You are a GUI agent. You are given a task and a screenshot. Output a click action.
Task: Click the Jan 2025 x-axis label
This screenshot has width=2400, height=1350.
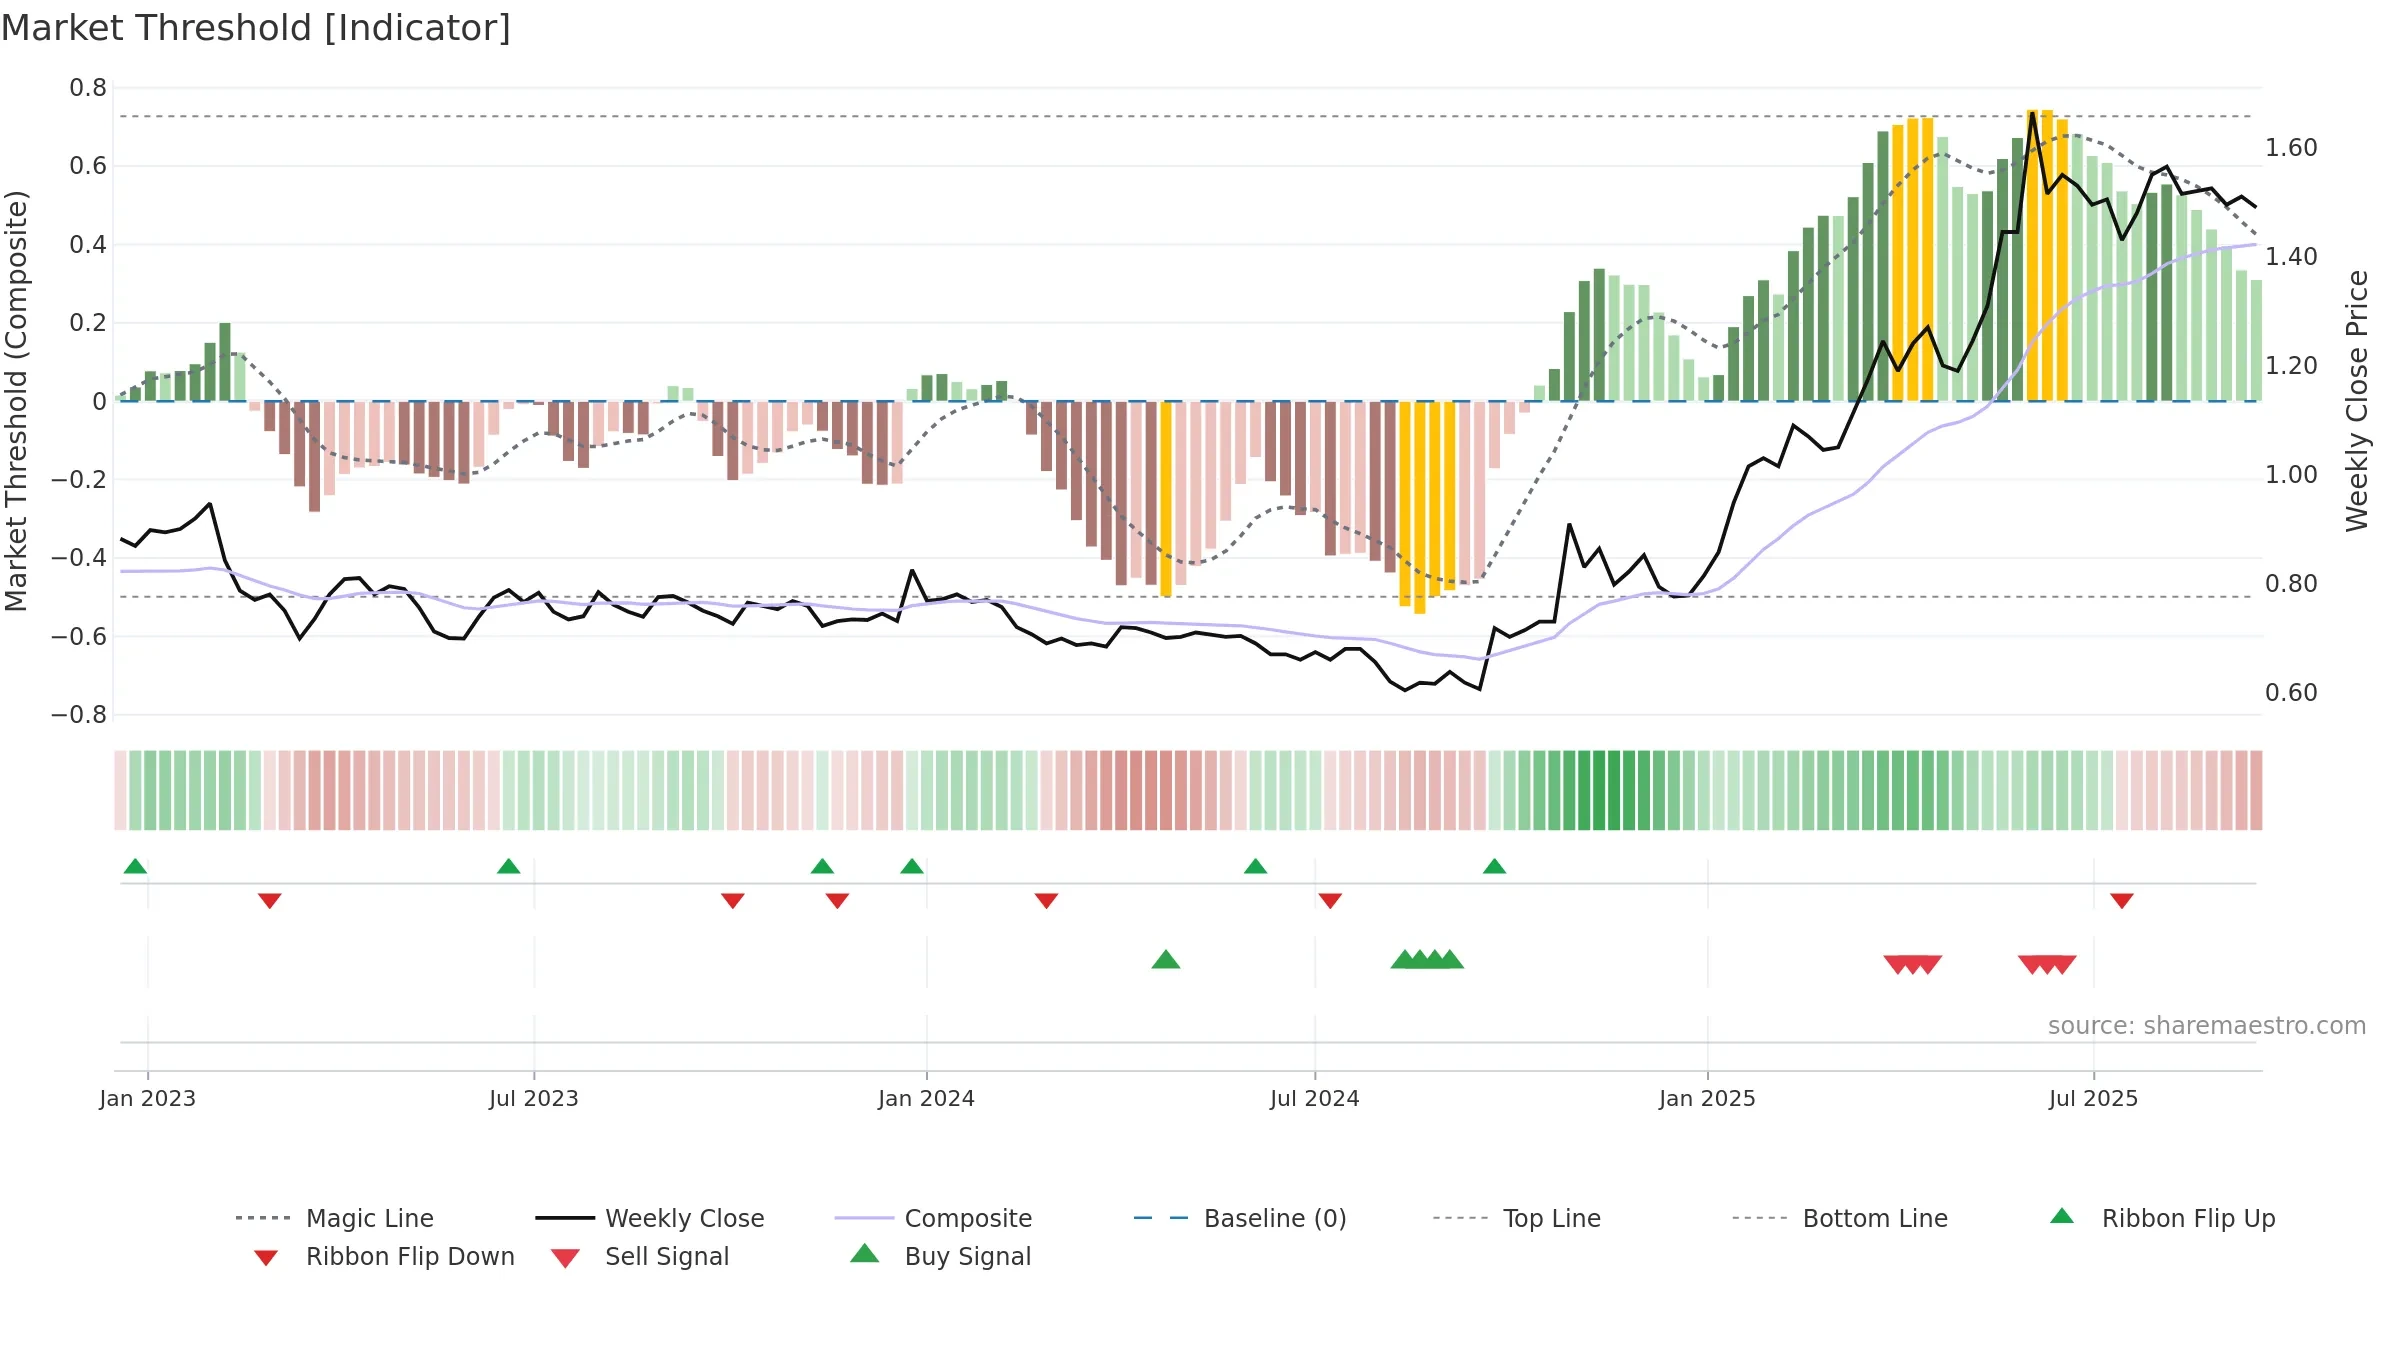[x=1707, y=1098]
